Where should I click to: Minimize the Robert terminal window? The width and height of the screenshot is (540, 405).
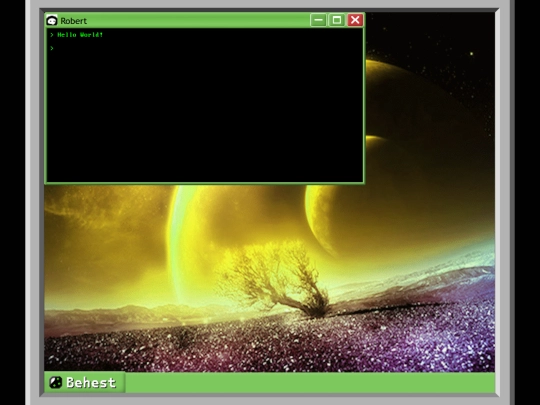(x=318, y=20)
